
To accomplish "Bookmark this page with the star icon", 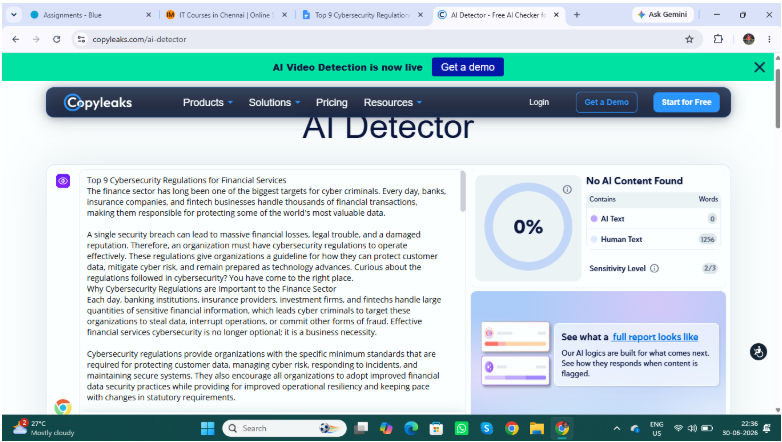I will (x=689, y=39).
